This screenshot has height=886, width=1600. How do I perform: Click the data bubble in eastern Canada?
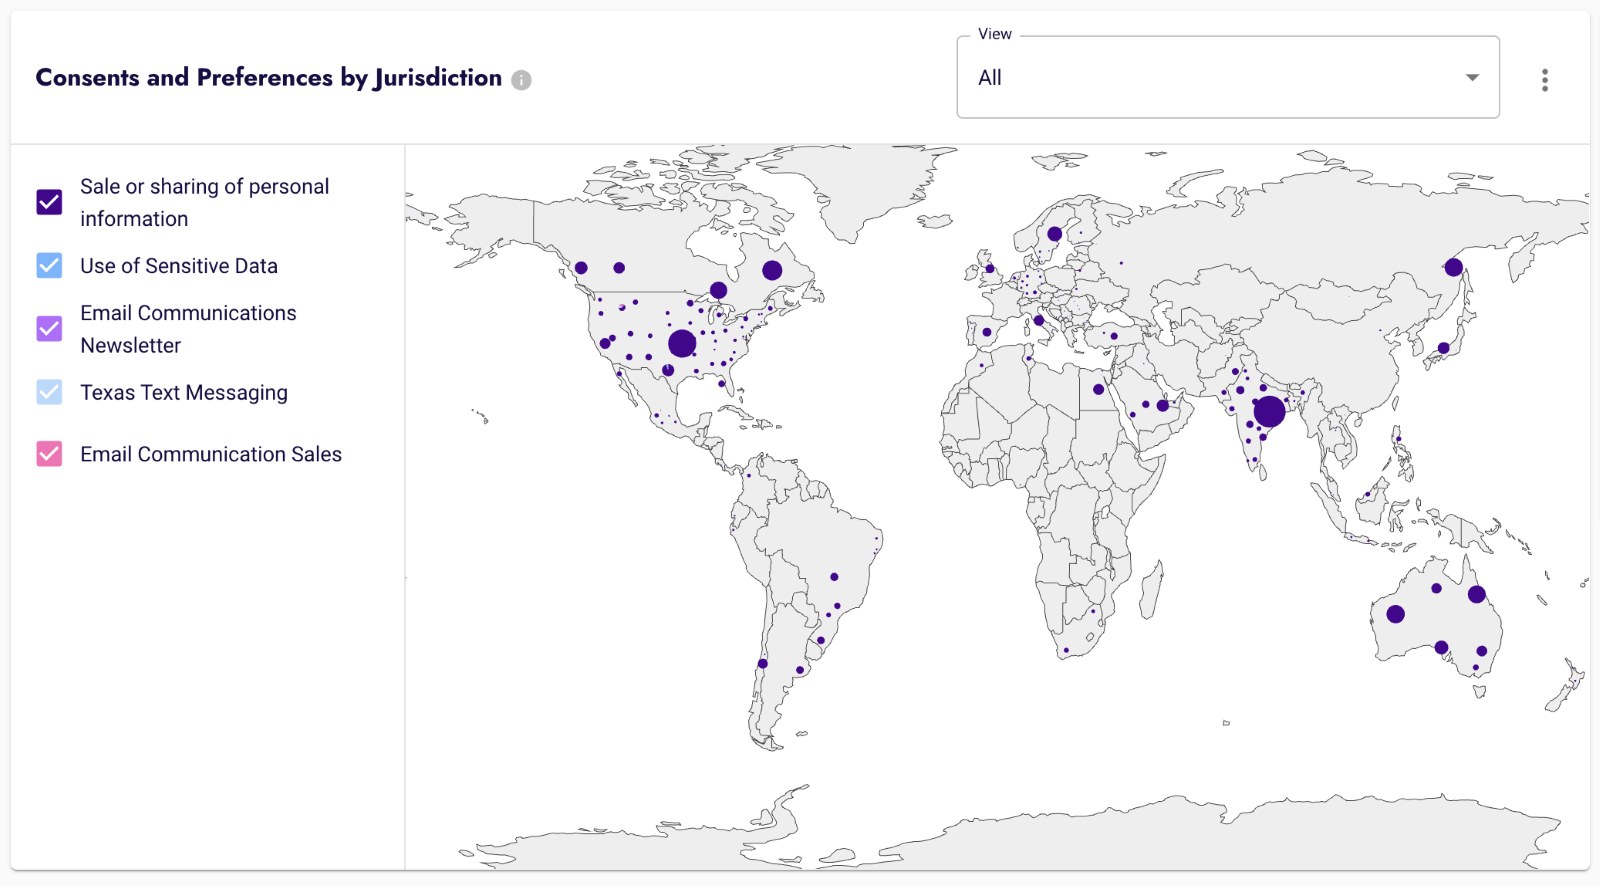[772, 270]
